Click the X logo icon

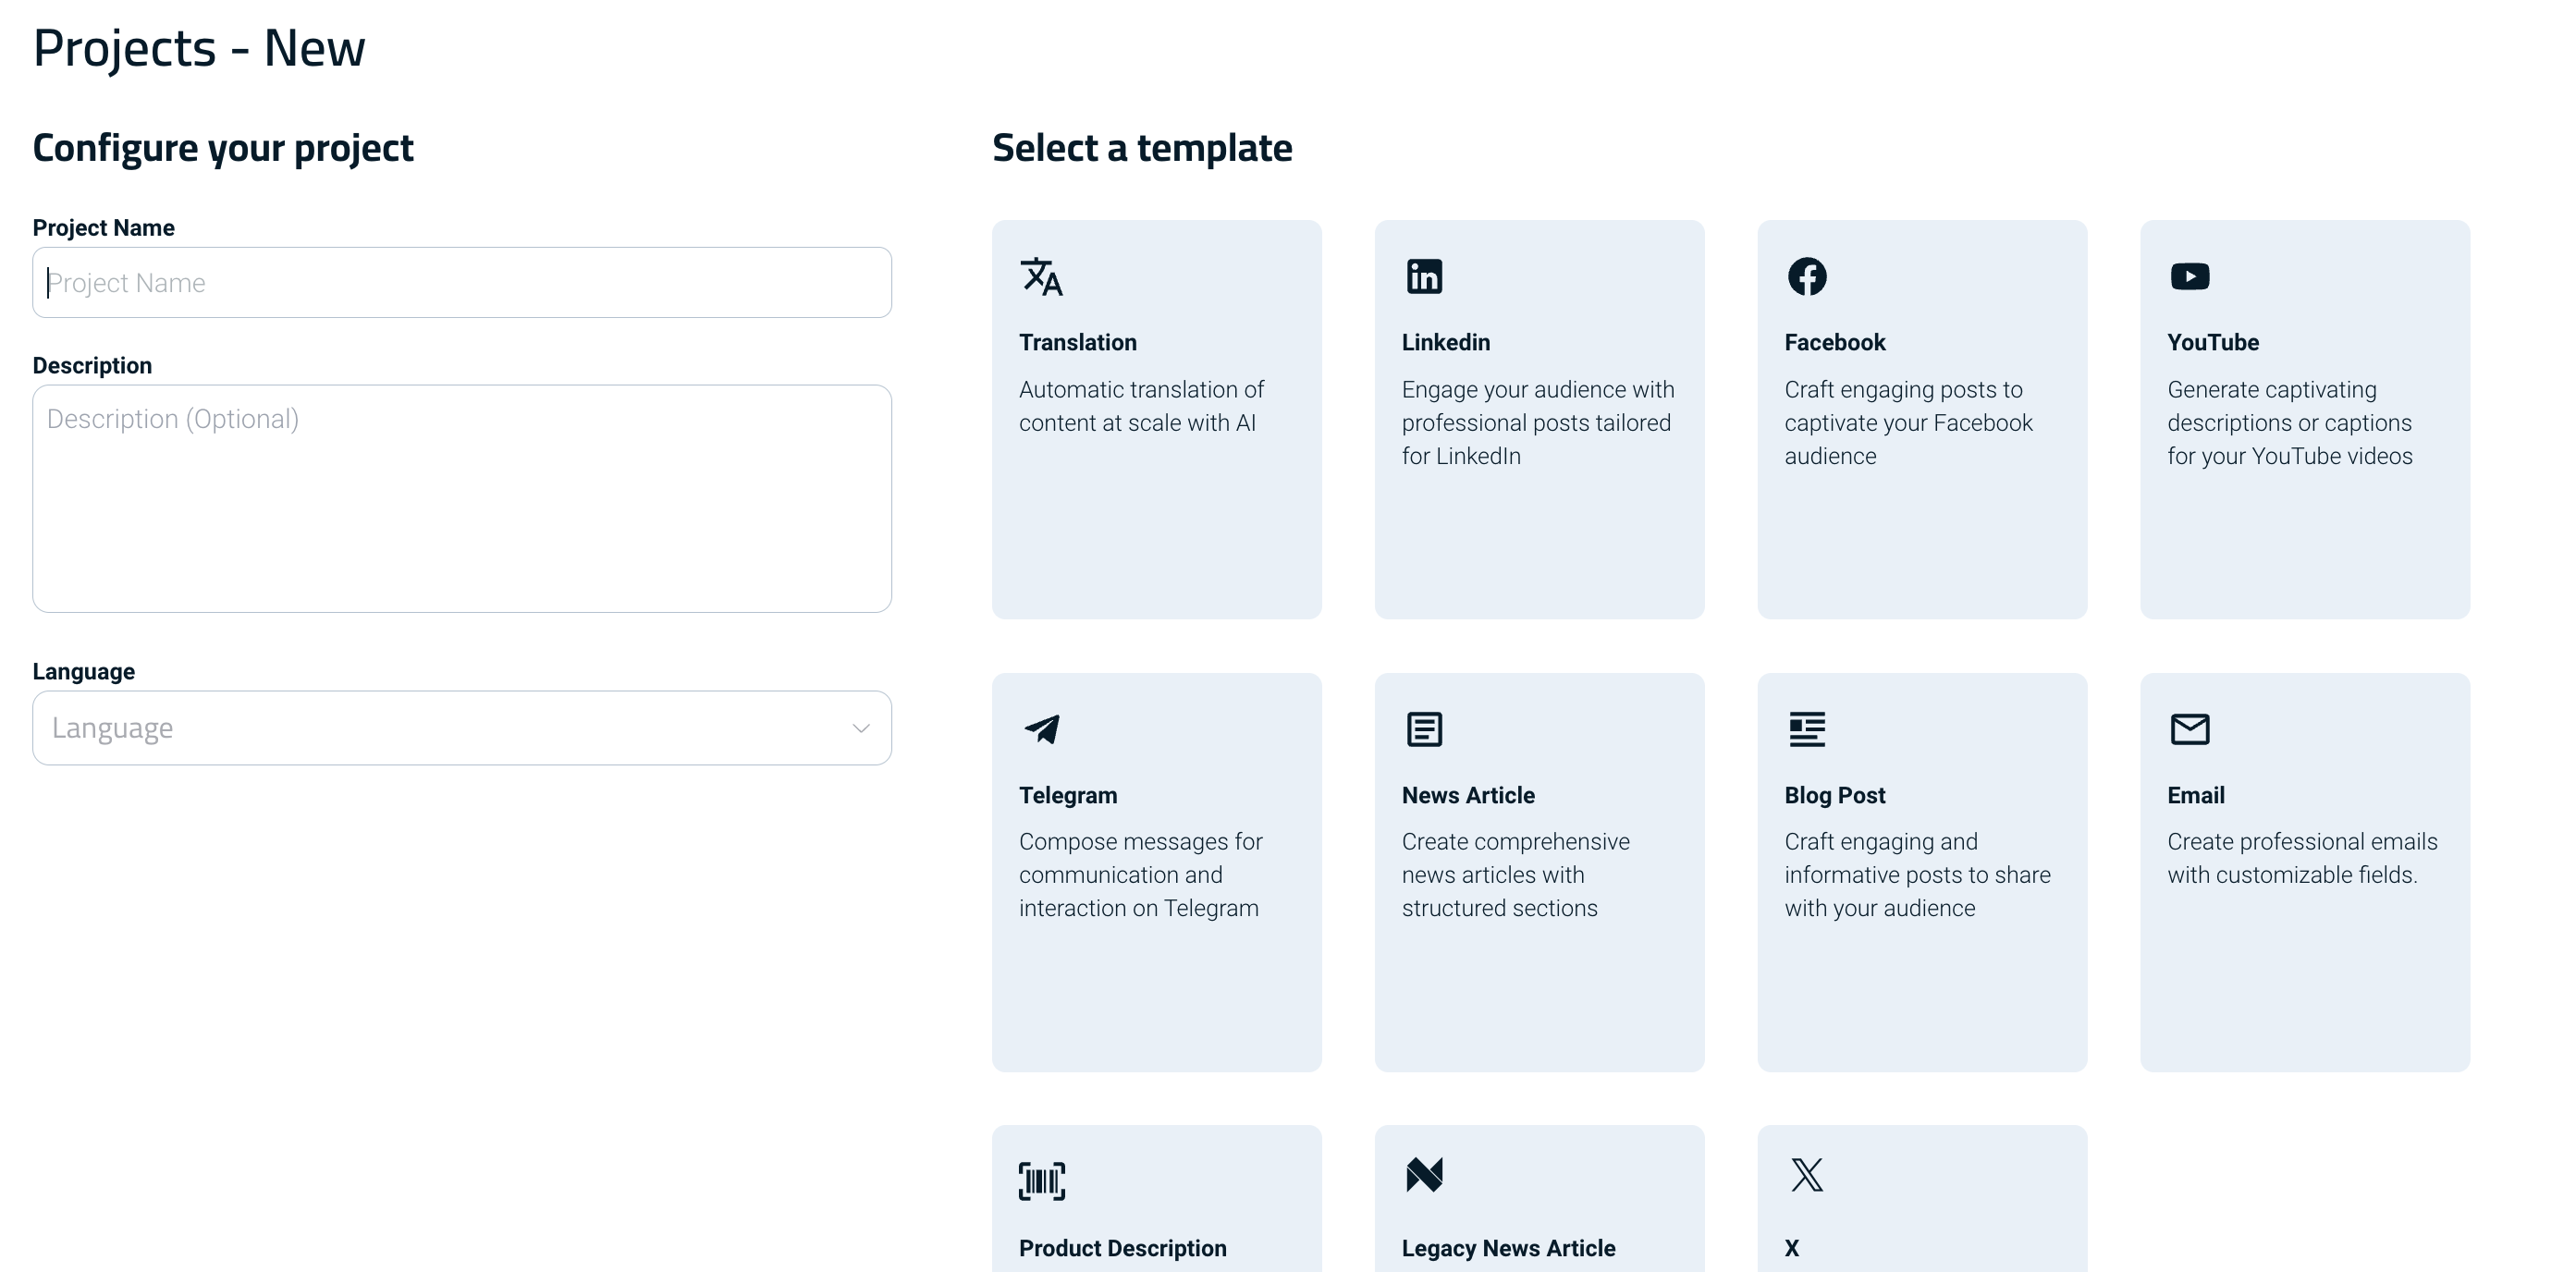[1807, 1175]
